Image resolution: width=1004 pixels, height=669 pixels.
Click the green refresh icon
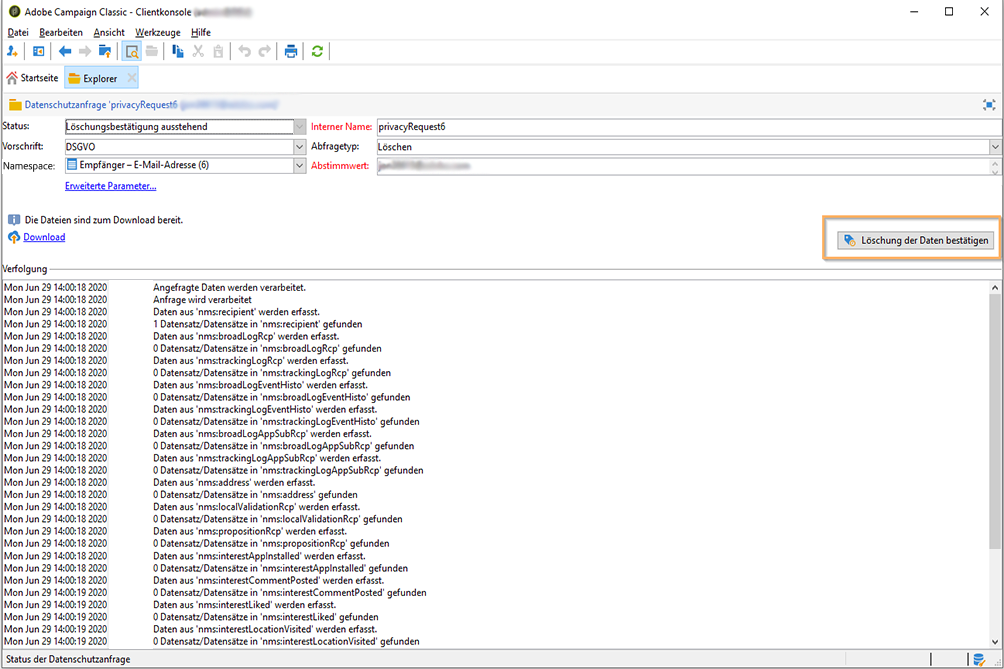point(317,52)
